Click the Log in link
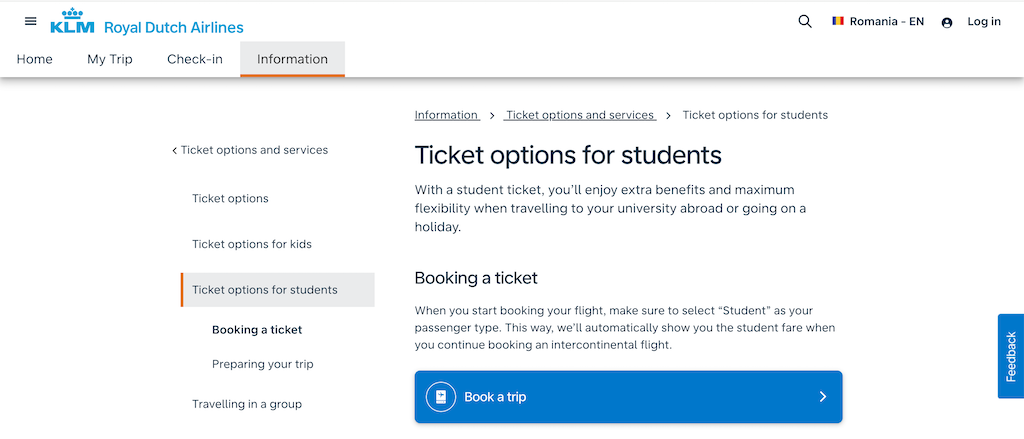The width and height of the screenshot is (1024, 439). click(x=984, y=22)
